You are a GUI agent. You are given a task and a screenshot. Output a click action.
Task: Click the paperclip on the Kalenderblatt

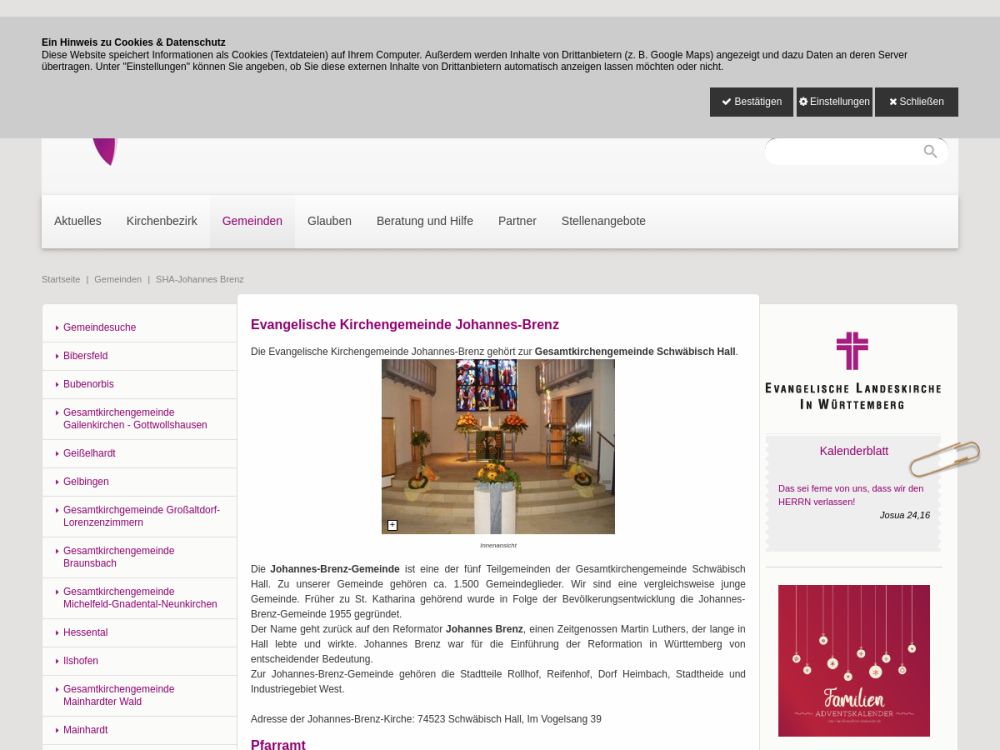pyautogui.click(x=944, y=458)
